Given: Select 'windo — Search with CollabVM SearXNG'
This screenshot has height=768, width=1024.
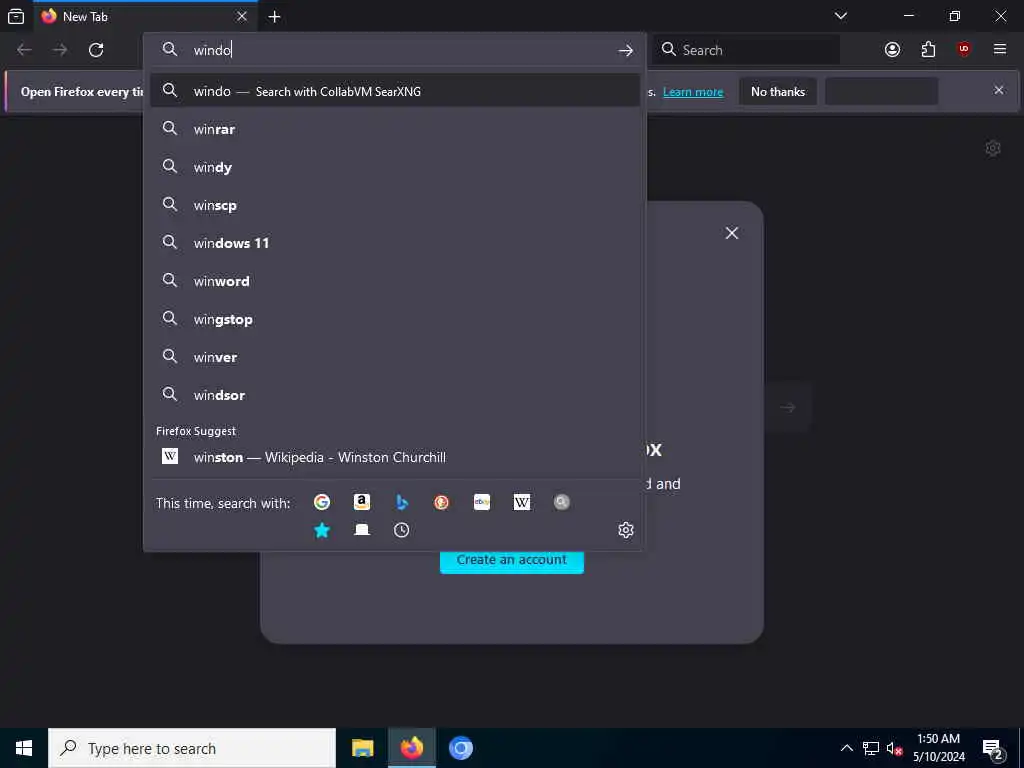Looking at the screenshot, I should 394,91.
